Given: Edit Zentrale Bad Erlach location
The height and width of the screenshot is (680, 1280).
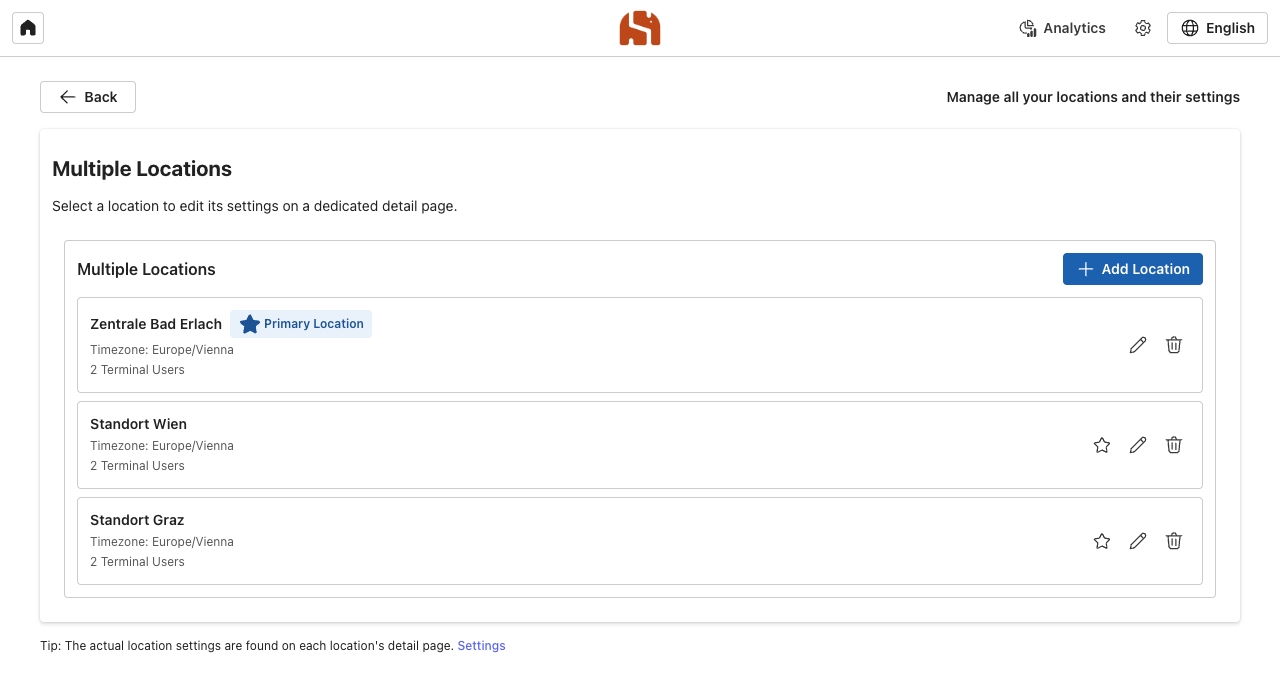Looking at the screenshot, I should pyautogui.click(x=1138, y=345).
